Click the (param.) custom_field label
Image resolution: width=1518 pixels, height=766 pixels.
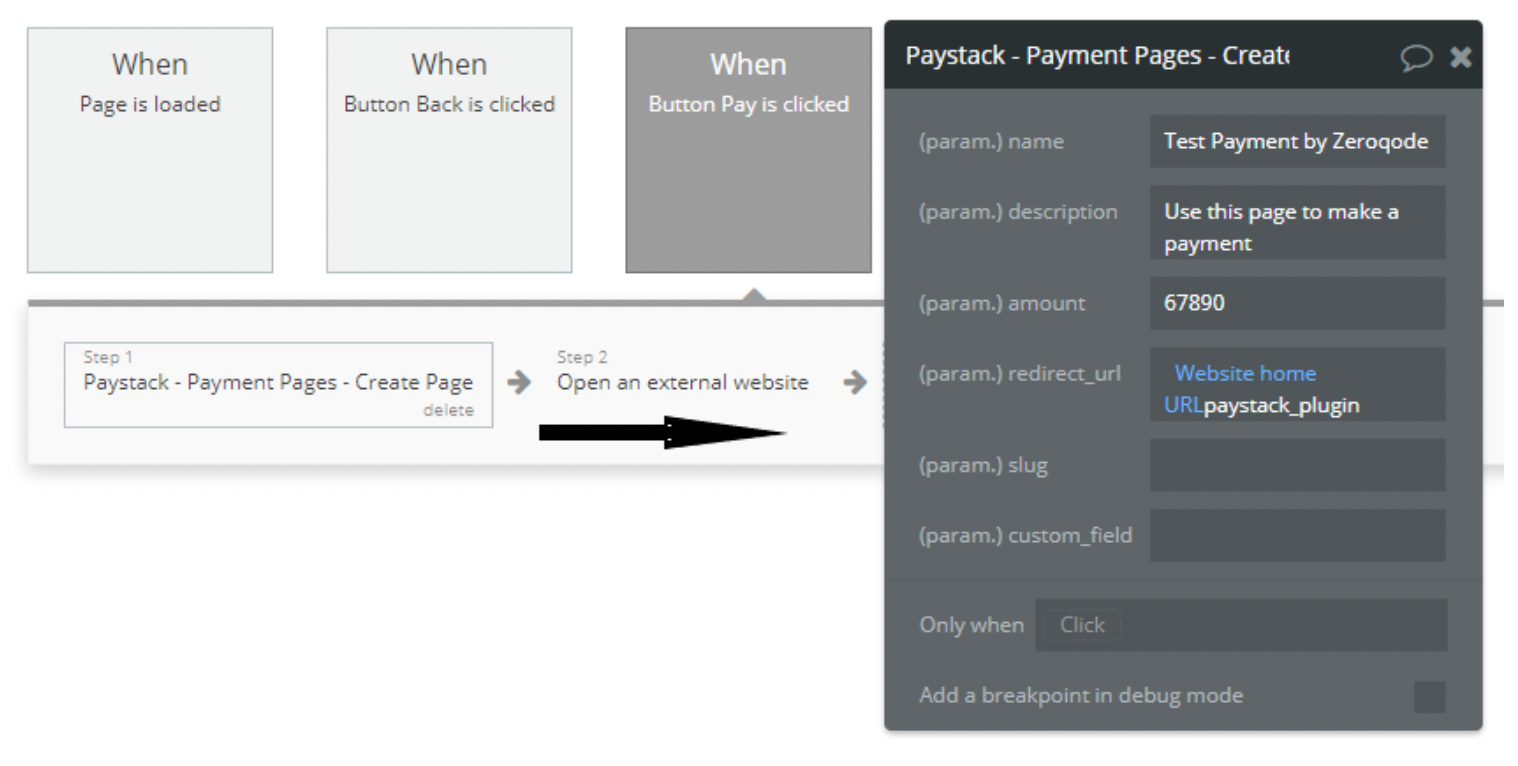[x=1026, y=535]
